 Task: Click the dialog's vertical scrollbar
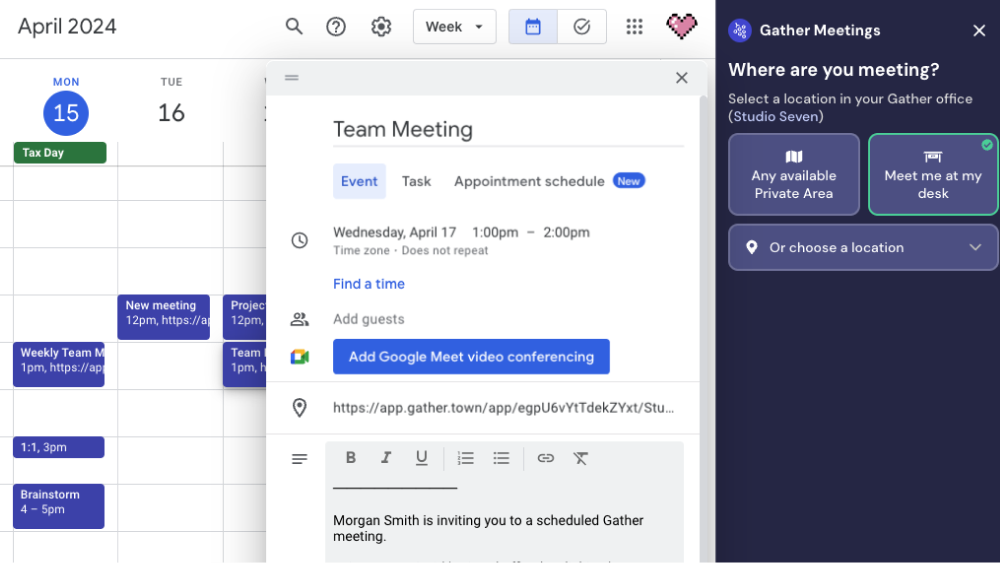click(x=703, y=328)
